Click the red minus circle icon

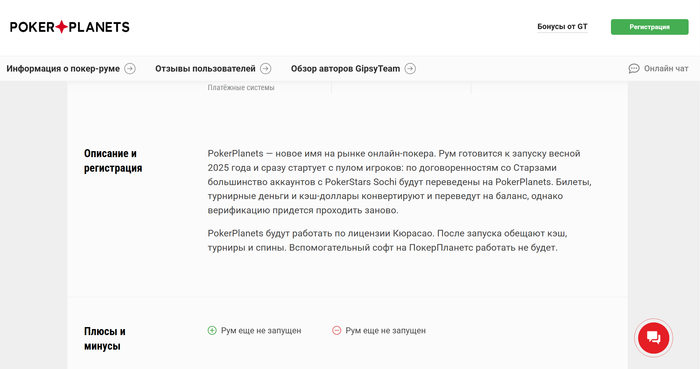[337, 331]
